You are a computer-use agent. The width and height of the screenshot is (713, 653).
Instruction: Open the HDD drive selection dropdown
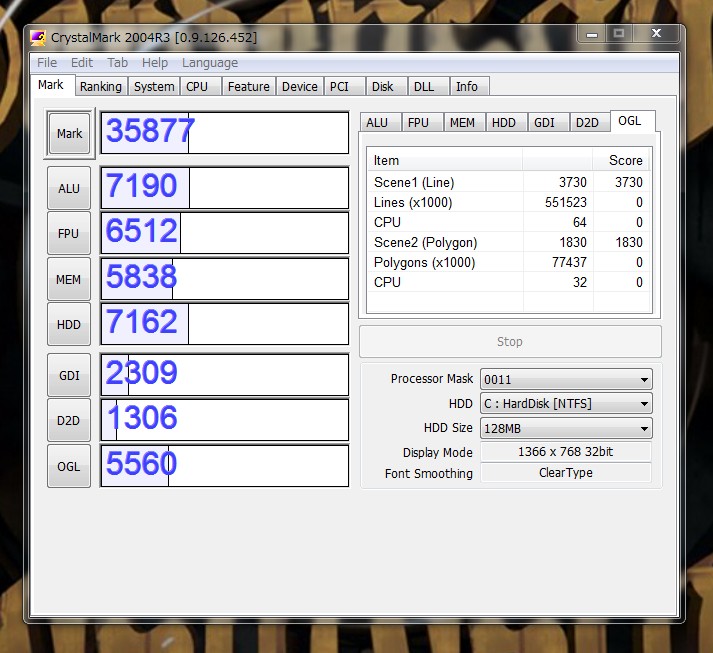point(566,403)
